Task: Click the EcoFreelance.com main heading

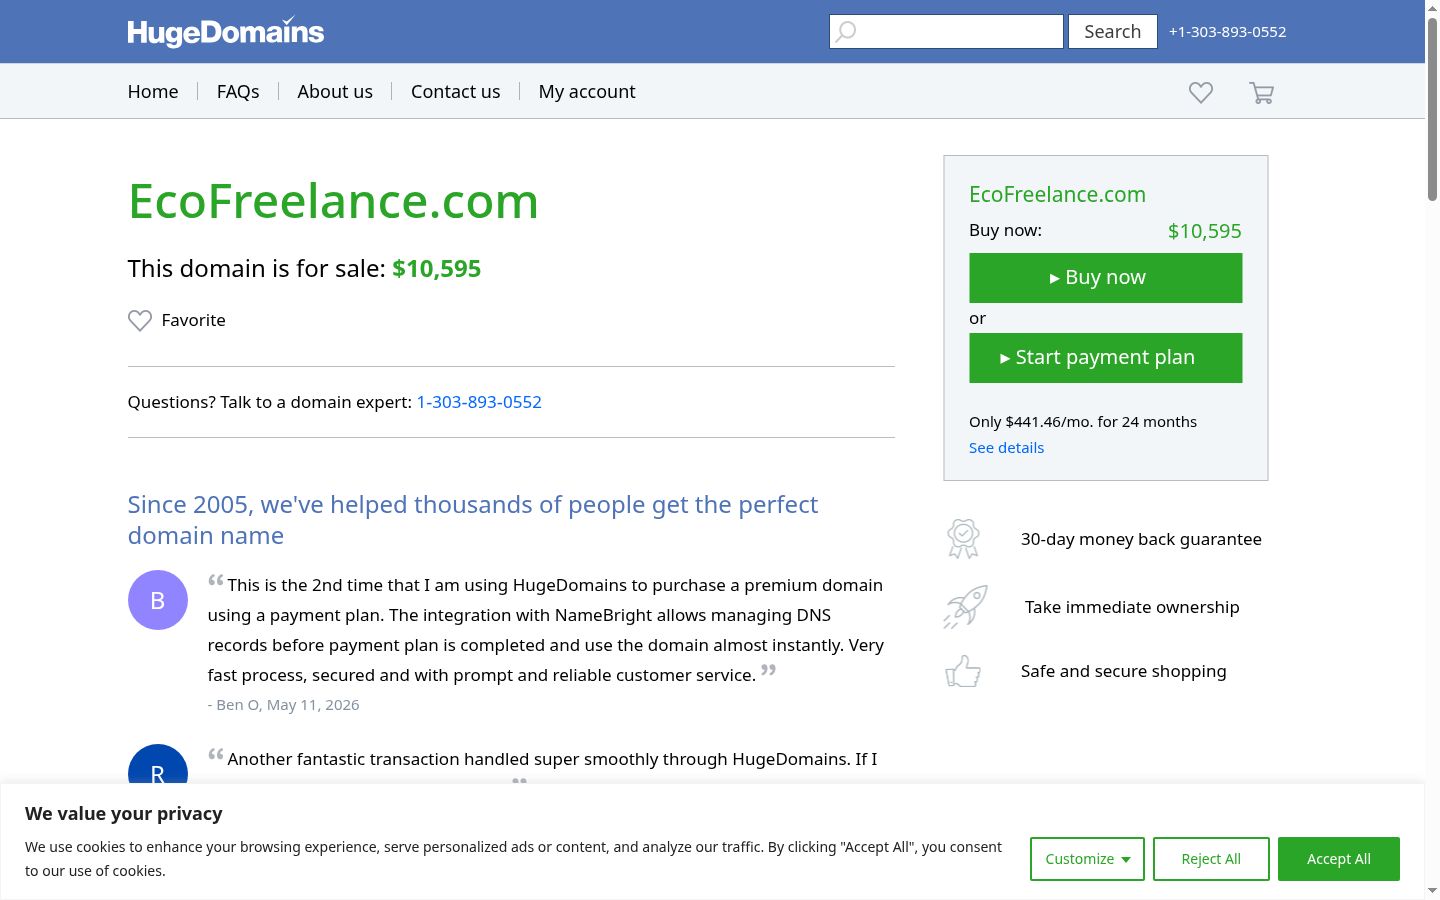Action: pyautogui.click(x=333, y=201)
